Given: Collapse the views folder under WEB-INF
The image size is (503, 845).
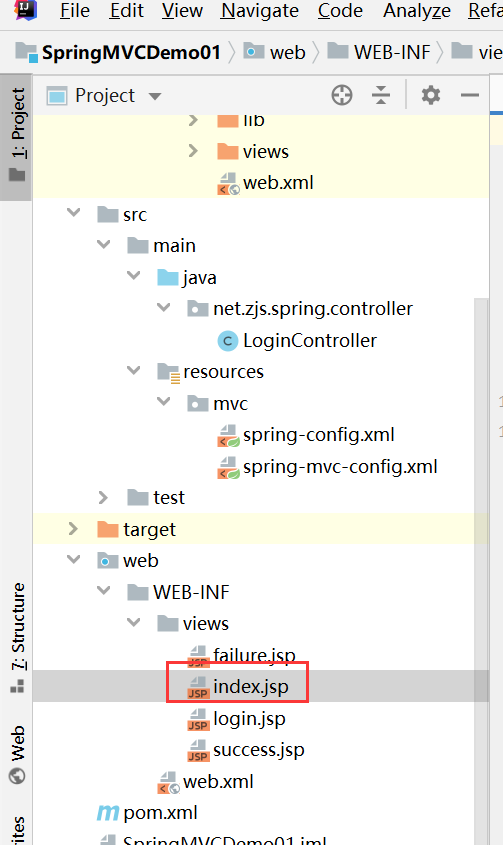Looking at the screenshot, I should (133, 622).
